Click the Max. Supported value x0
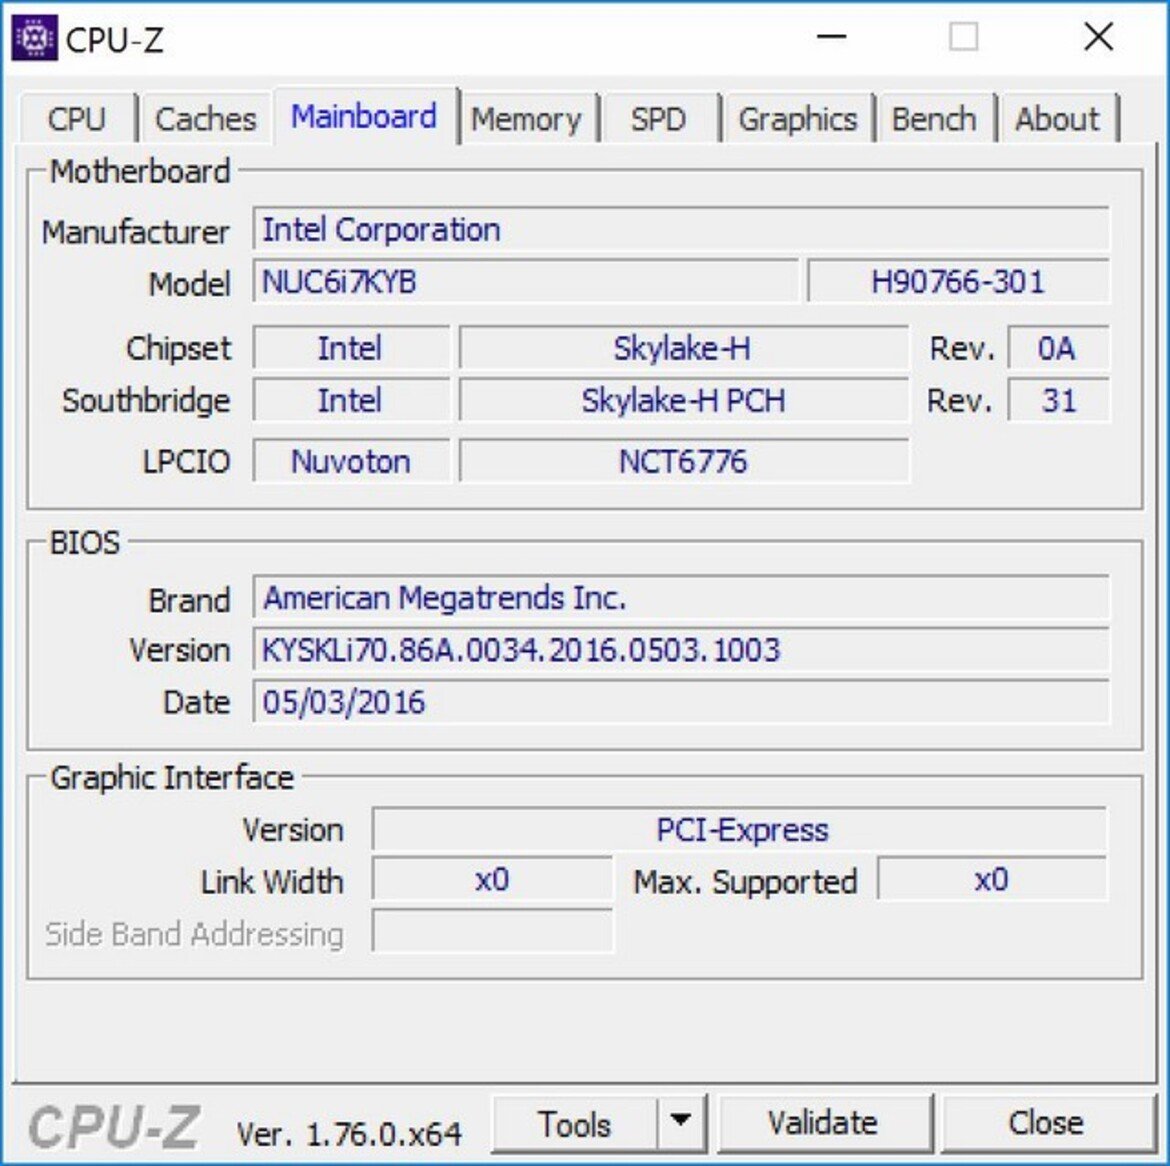1170x1166 pixels. 992,880
